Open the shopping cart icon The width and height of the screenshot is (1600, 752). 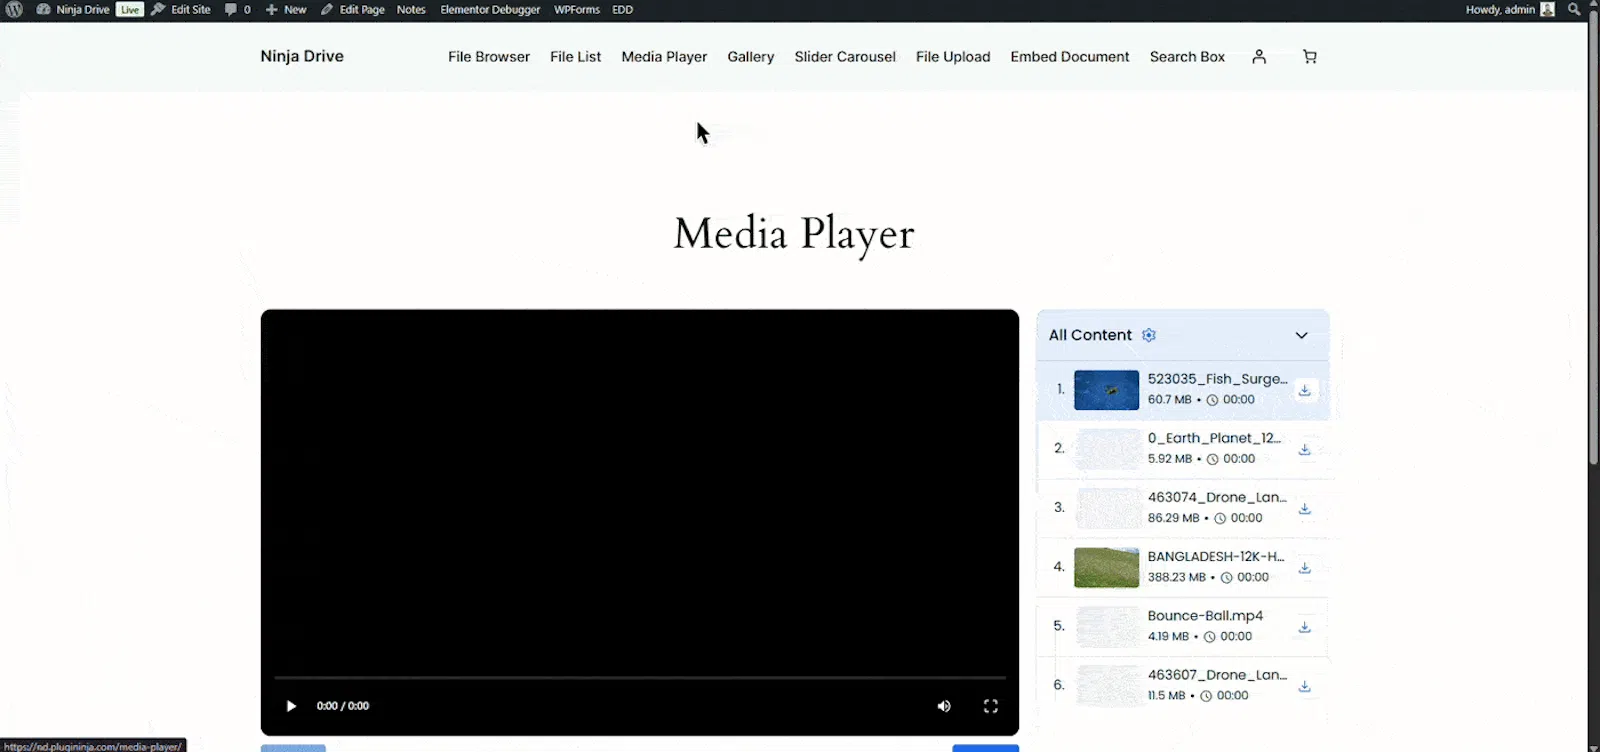(1310, 57)
